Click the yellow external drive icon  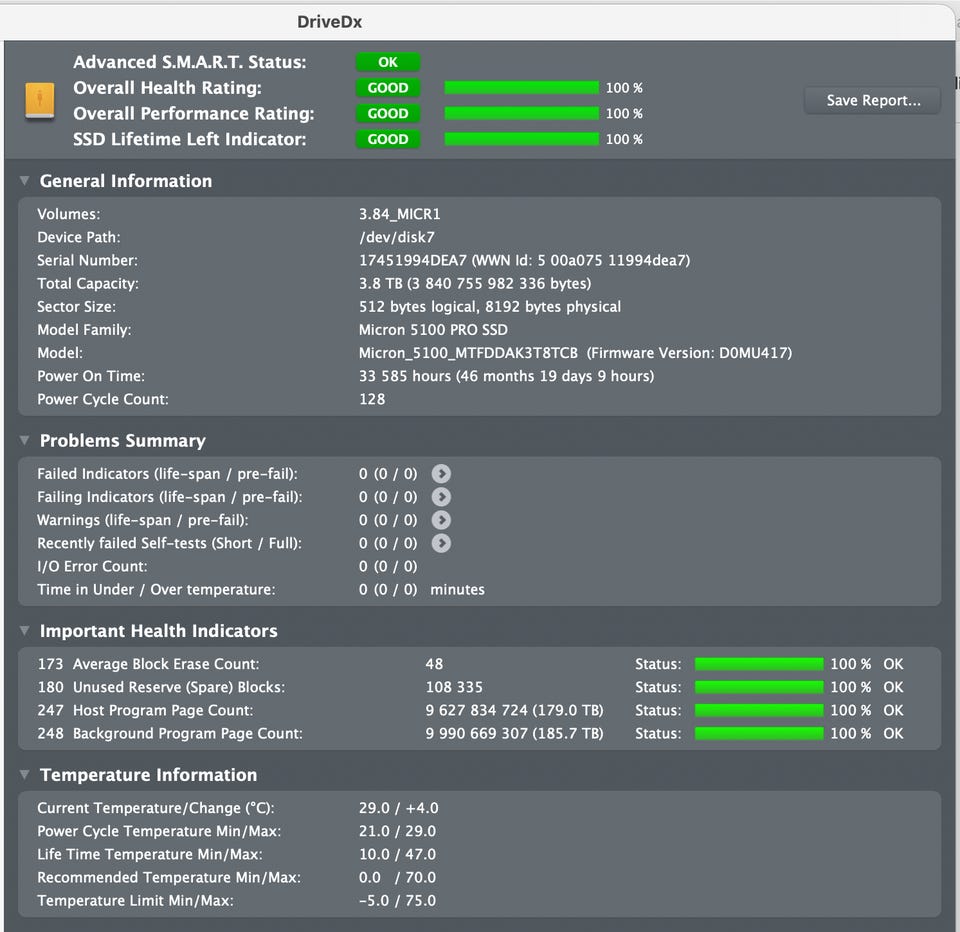point(40,100)
